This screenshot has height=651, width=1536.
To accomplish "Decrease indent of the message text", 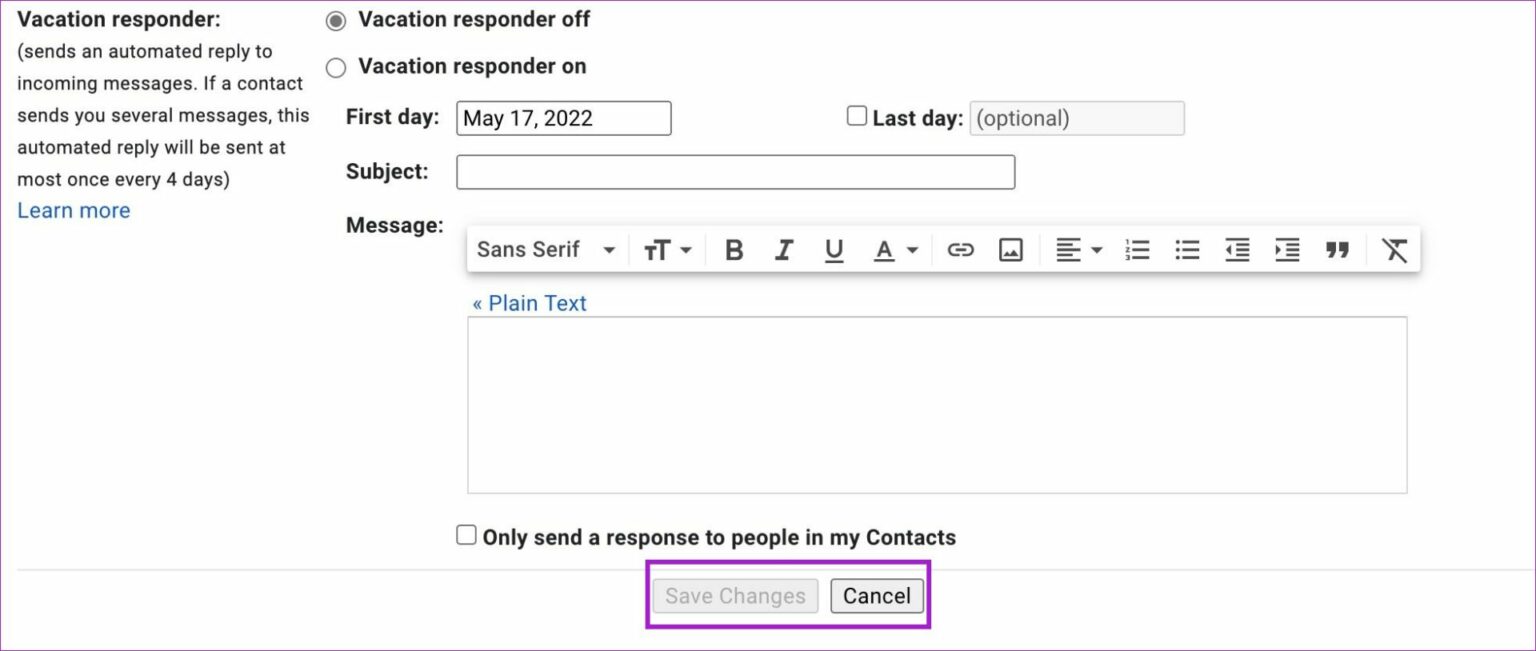I will pyautogui.click(x=1237, y=249).
